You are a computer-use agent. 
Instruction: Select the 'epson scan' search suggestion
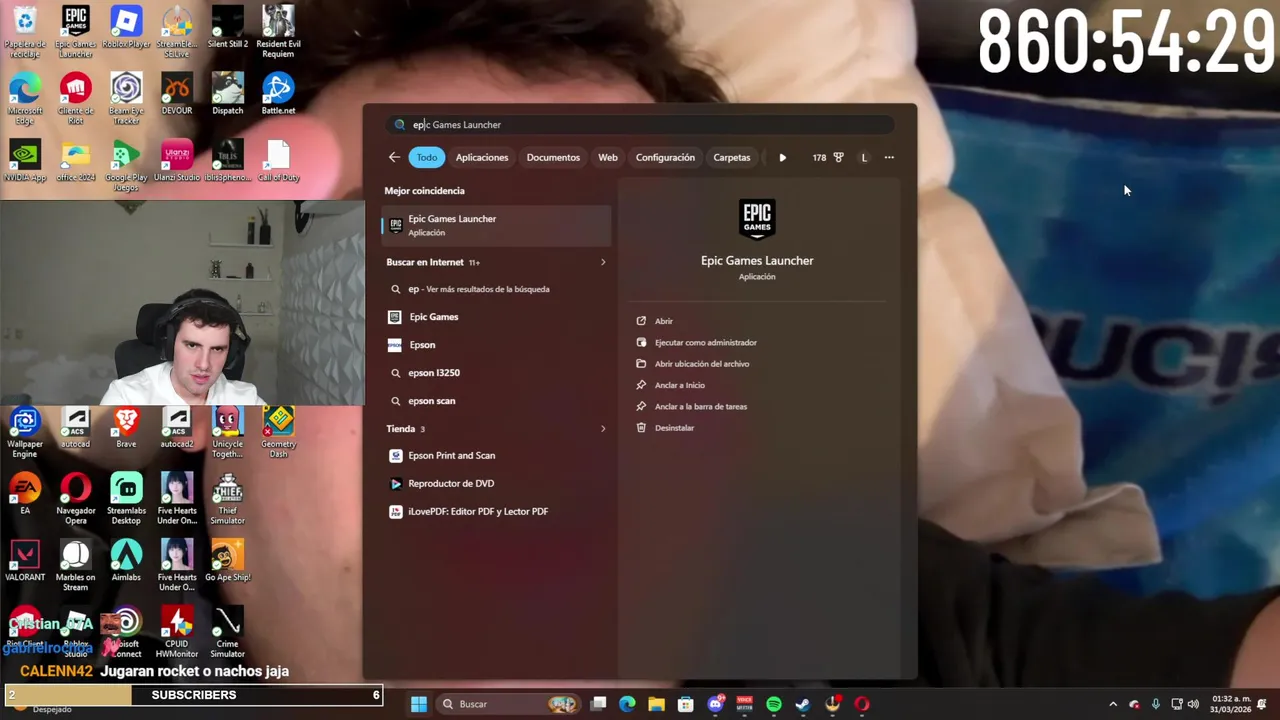coord(497,401)
